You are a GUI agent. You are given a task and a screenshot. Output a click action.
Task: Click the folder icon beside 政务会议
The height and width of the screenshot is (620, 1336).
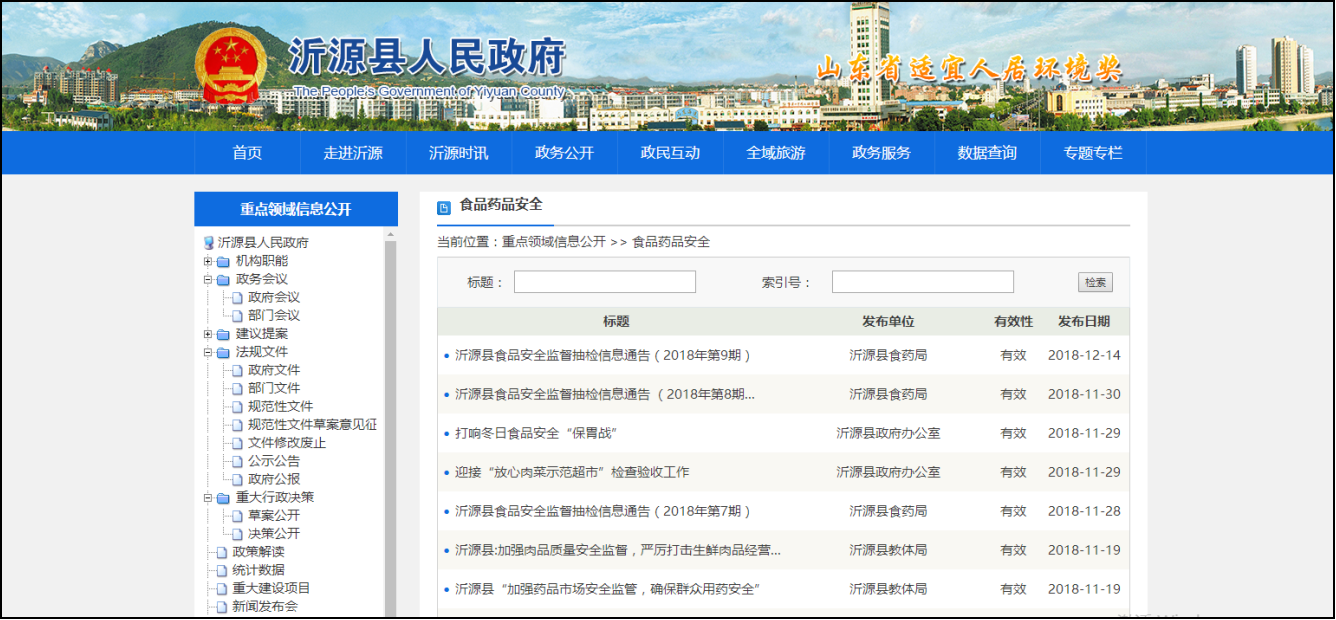[x=223, y=280]
